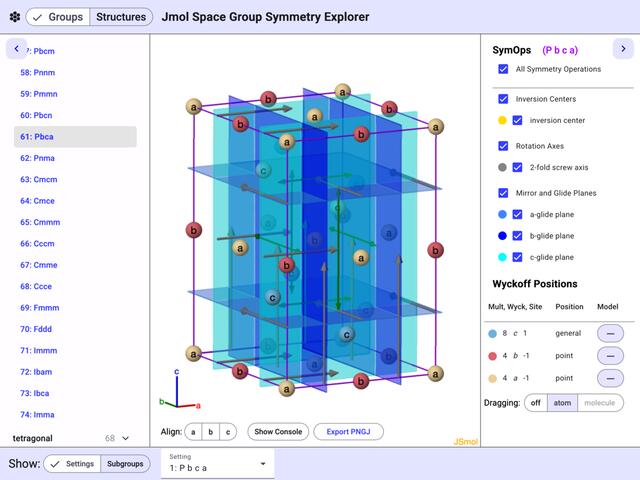
Task: Toggle the 2-fold screw axis checkbox
Action: (x=517, y=167)
